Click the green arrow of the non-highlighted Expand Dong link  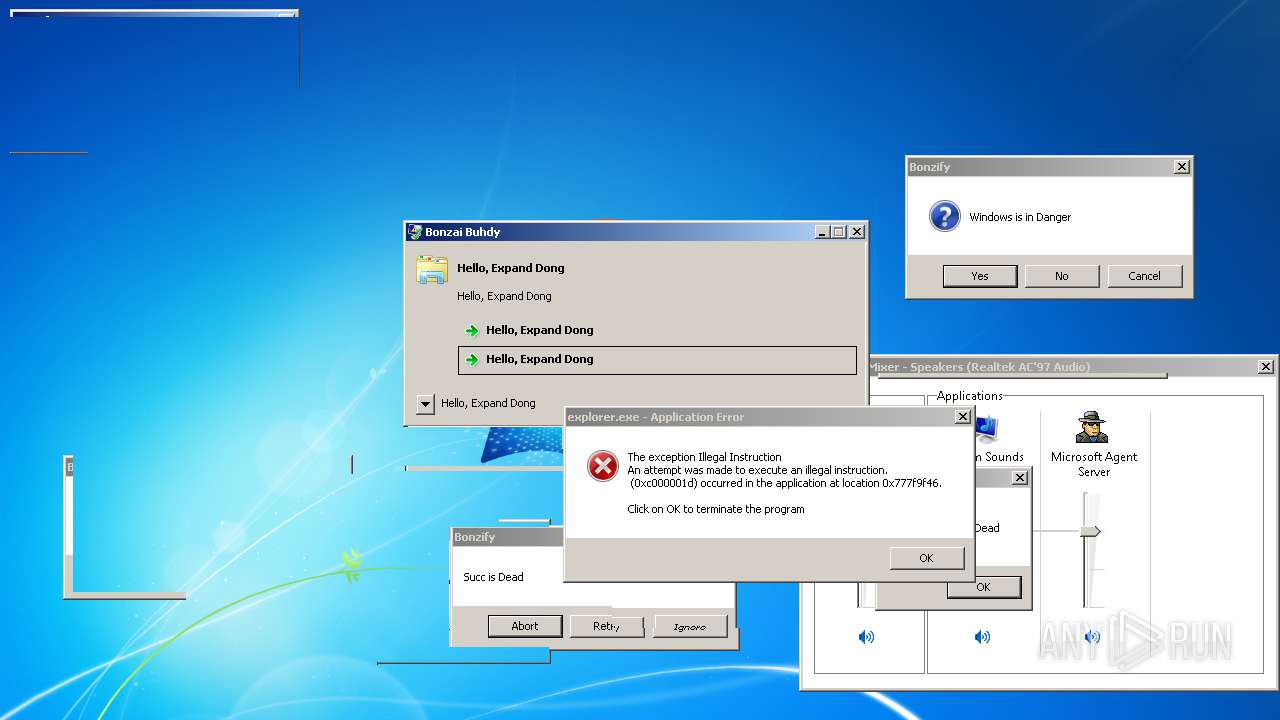tap(472, 330)
